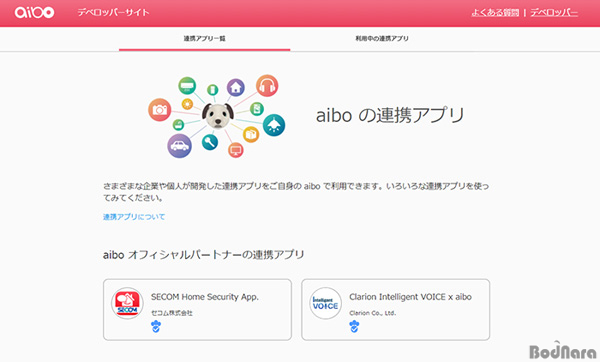The width and height of the screenshot is (600, 362).
Task: Click the verified badge on SECOM card
Action: point(156,327)
